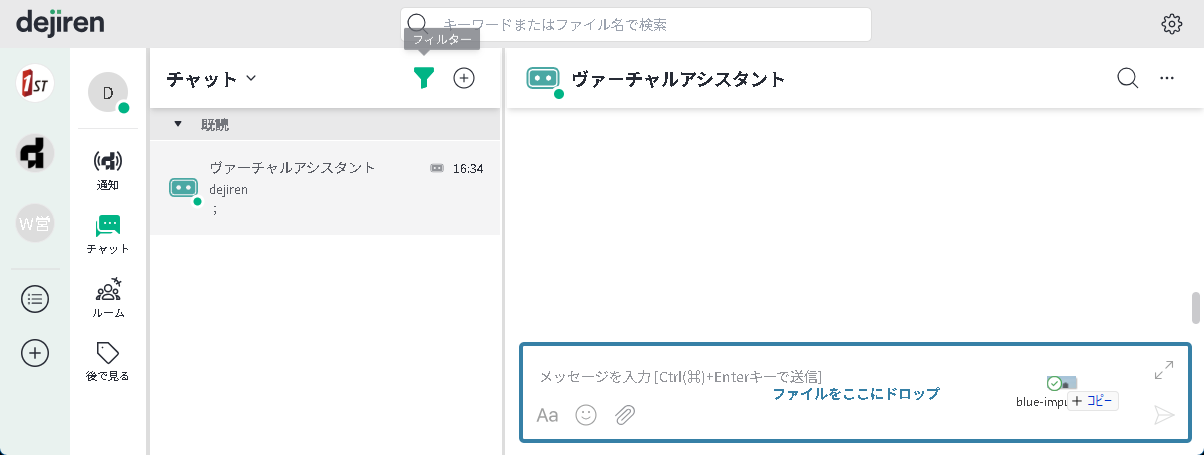This screenshot has width=1204, height=455.
Task: Click the keyword search box
Action: (636, 24)
